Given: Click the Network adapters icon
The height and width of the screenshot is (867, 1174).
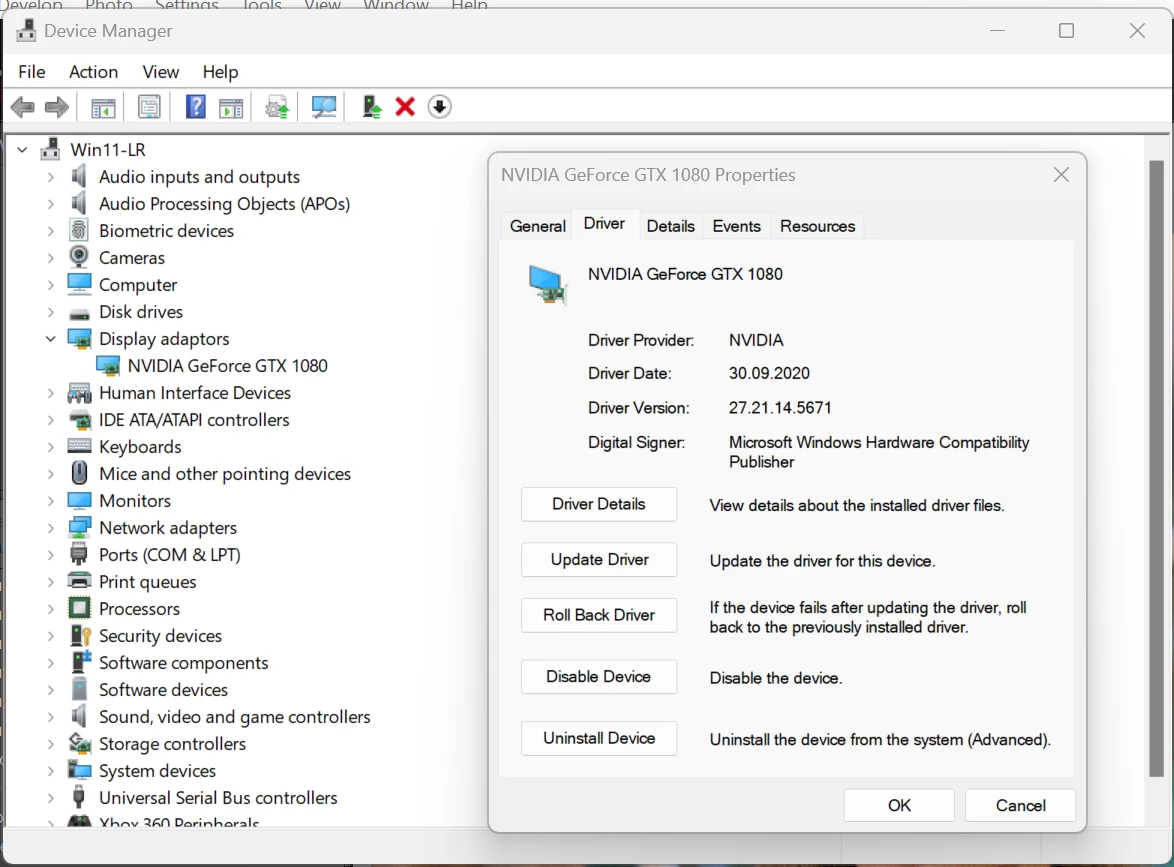Looking at the screenshot, I should coord(79,527).
